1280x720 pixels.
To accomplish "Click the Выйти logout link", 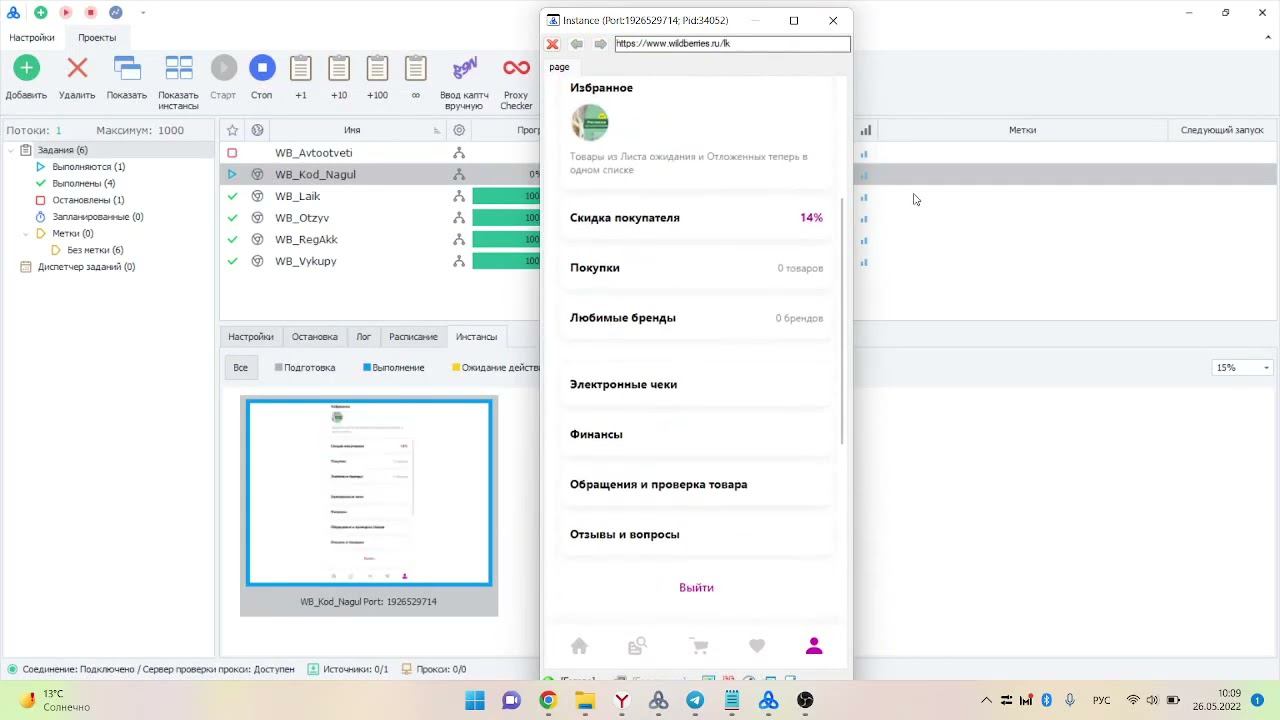I will point(696,588).
